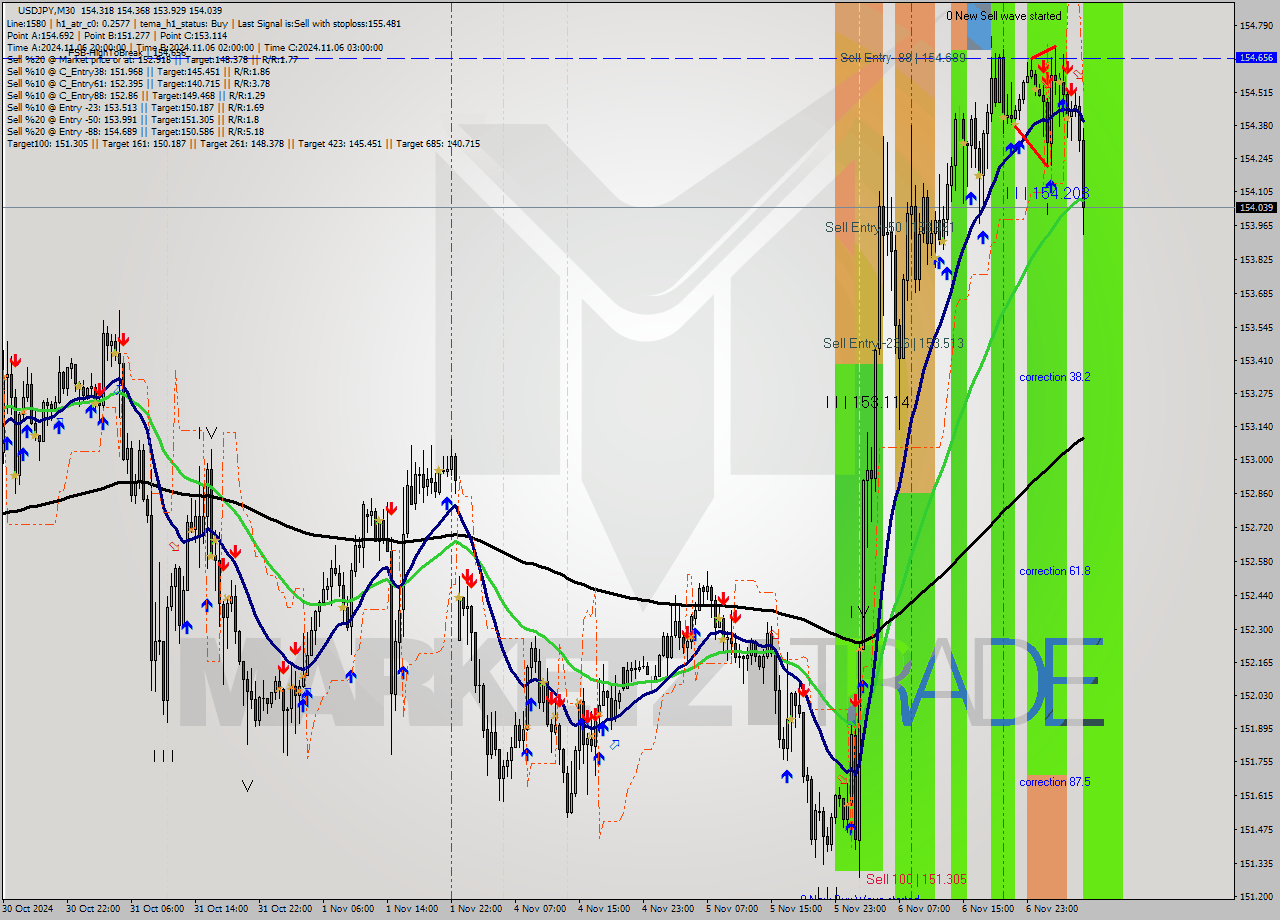Click the '0 New Sell wave started' label

tap(1004, 16)
